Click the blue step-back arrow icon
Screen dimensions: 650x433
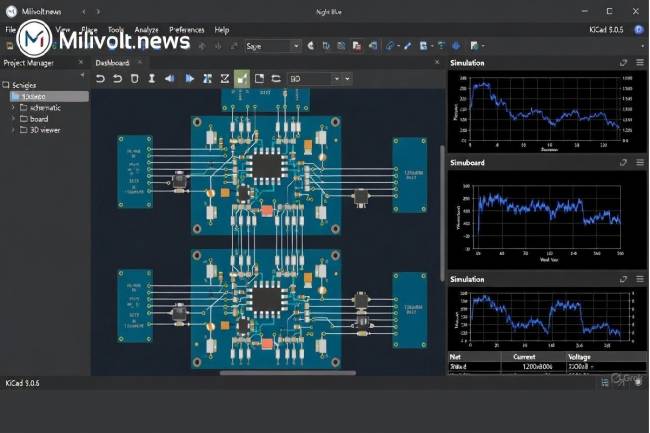(x=170, y=78)
